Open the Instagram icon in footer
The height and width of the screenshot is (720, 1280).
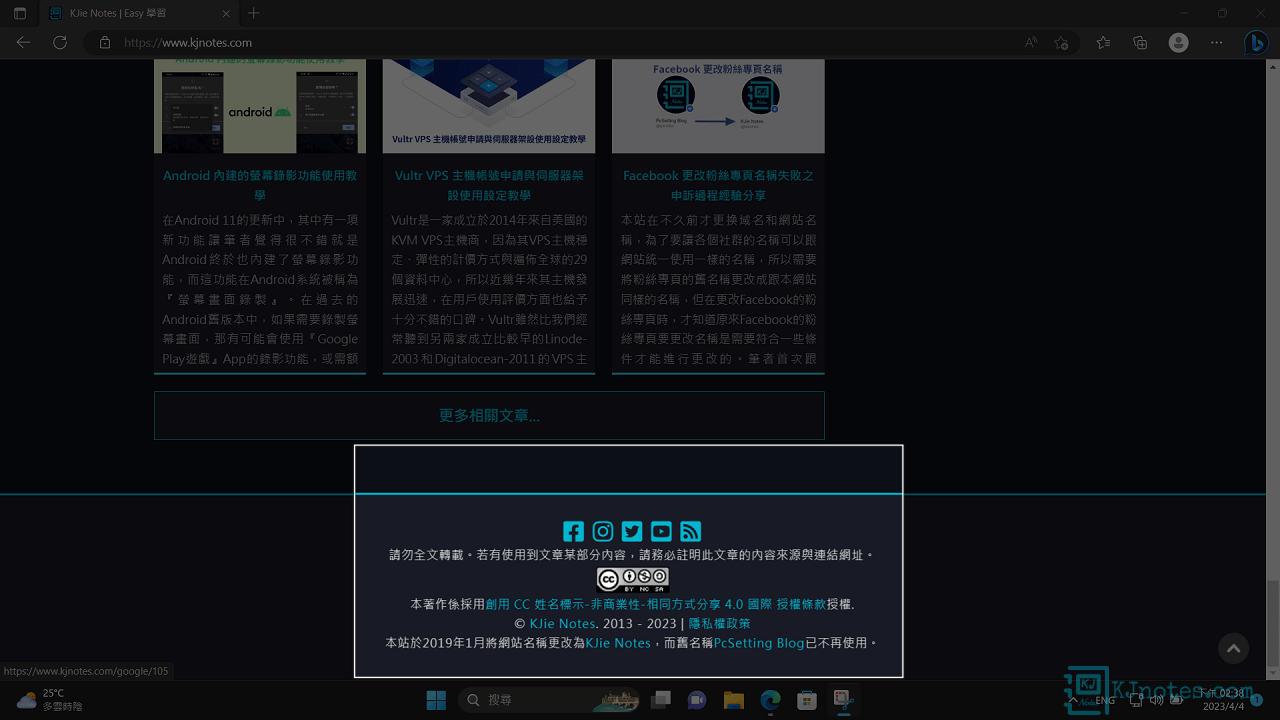click(602, 531)
